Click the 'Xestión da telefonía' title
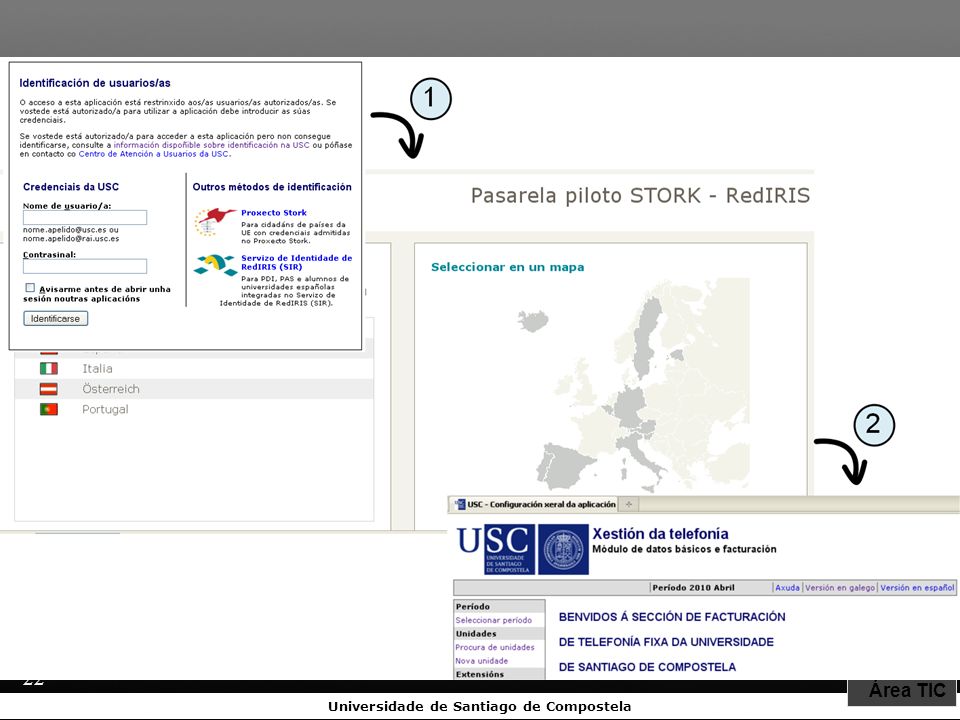960x720 pixels. (x=660, y=534)
